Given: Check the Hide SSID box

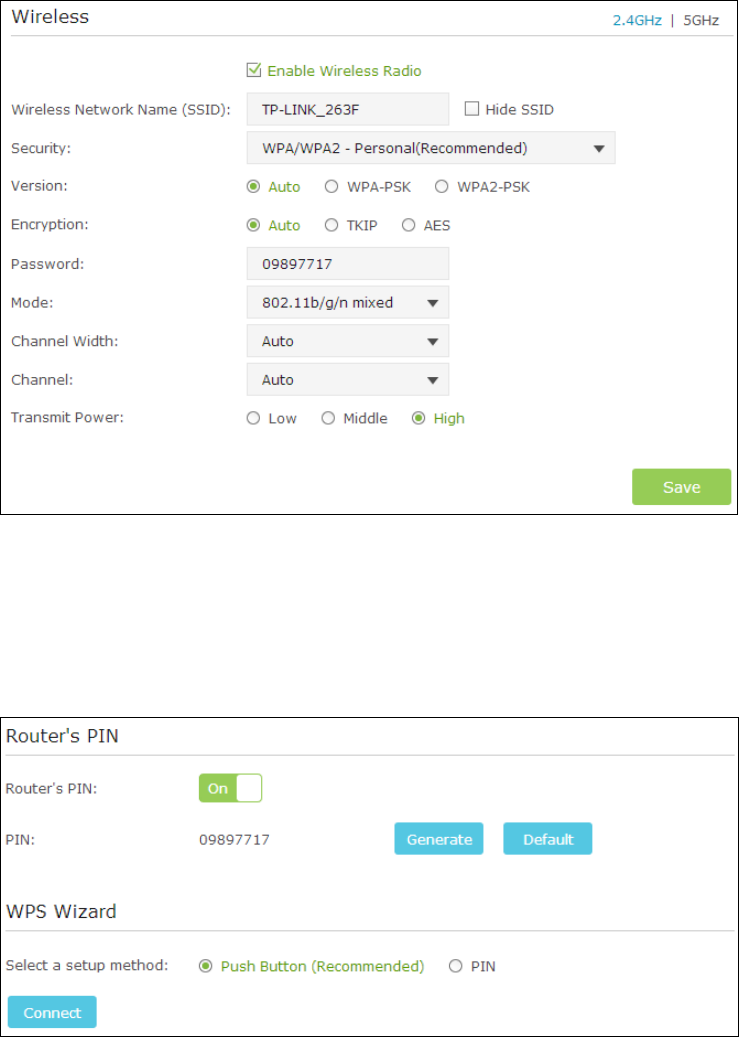Looking at the screenshot, I should pyautogui.click(x=471, y=109).
